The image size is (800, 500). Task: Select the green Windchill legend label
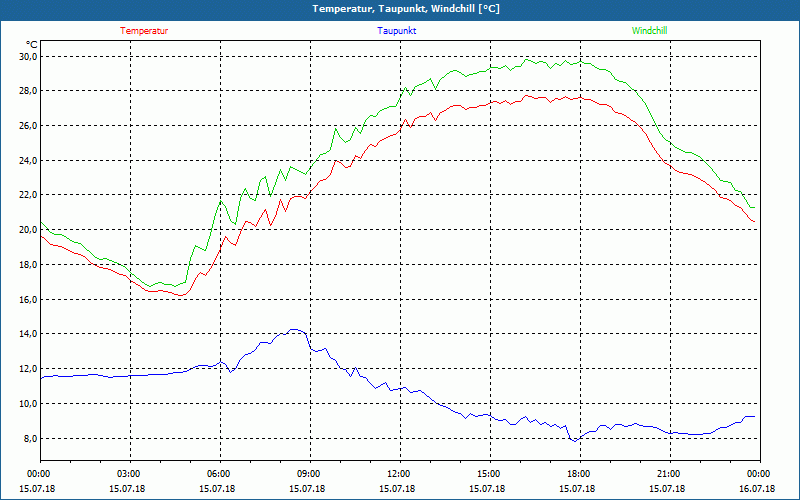[649, 31]
